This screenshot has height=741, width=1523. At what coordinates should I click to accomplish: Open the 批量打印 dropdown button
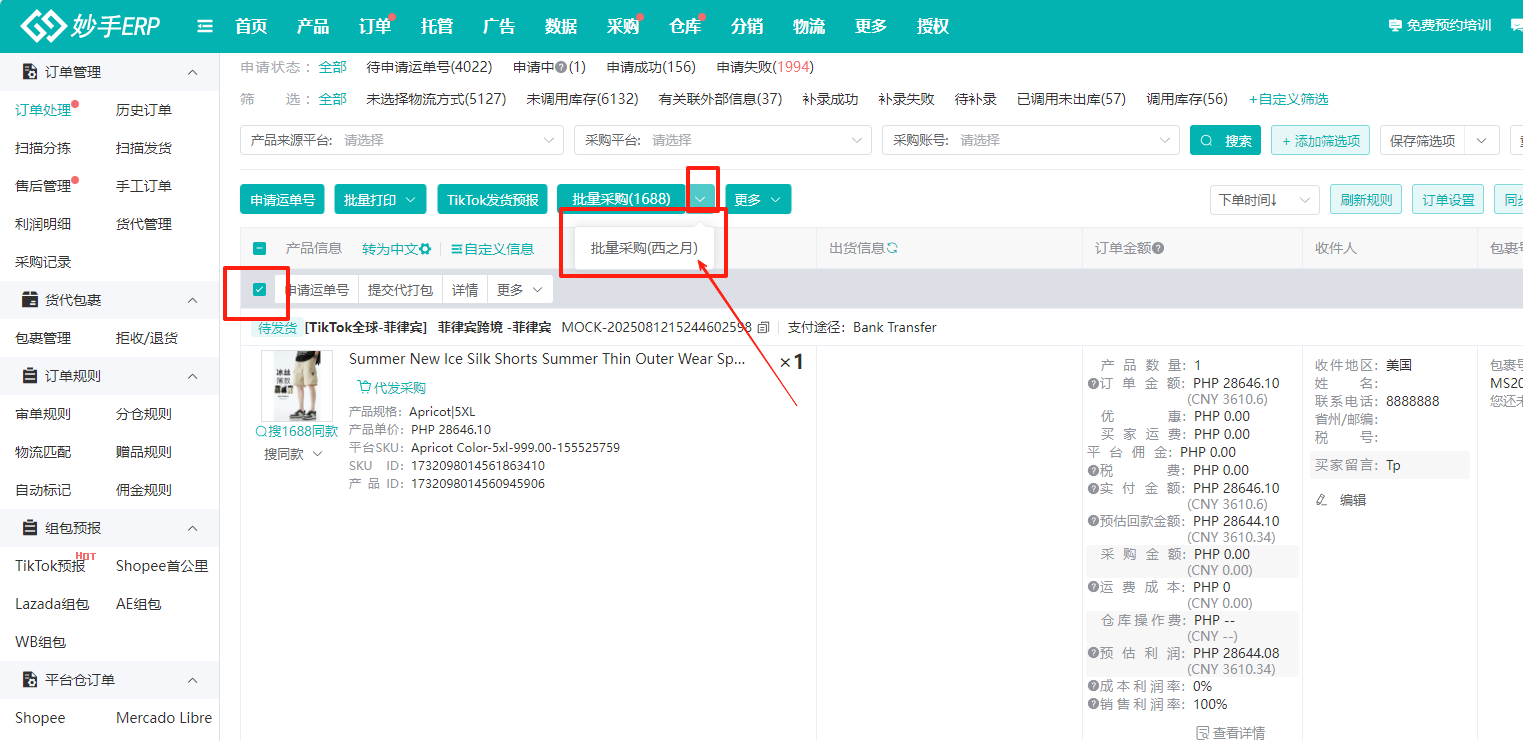(380, 199)
